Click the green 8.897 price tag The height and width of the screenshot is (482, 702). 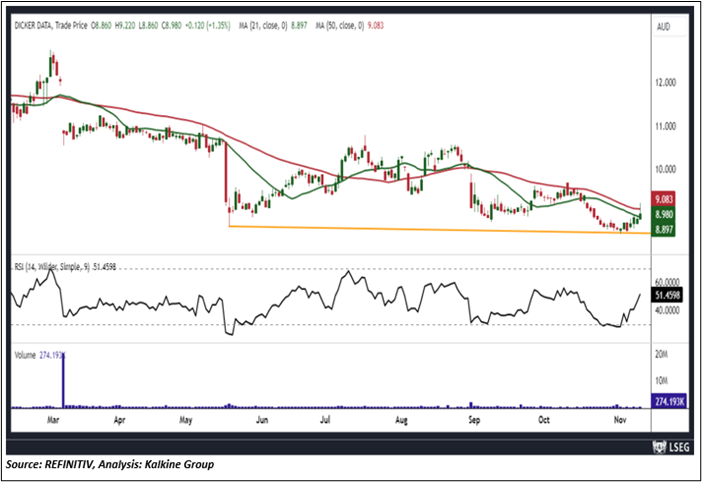(x=663, y=229)
